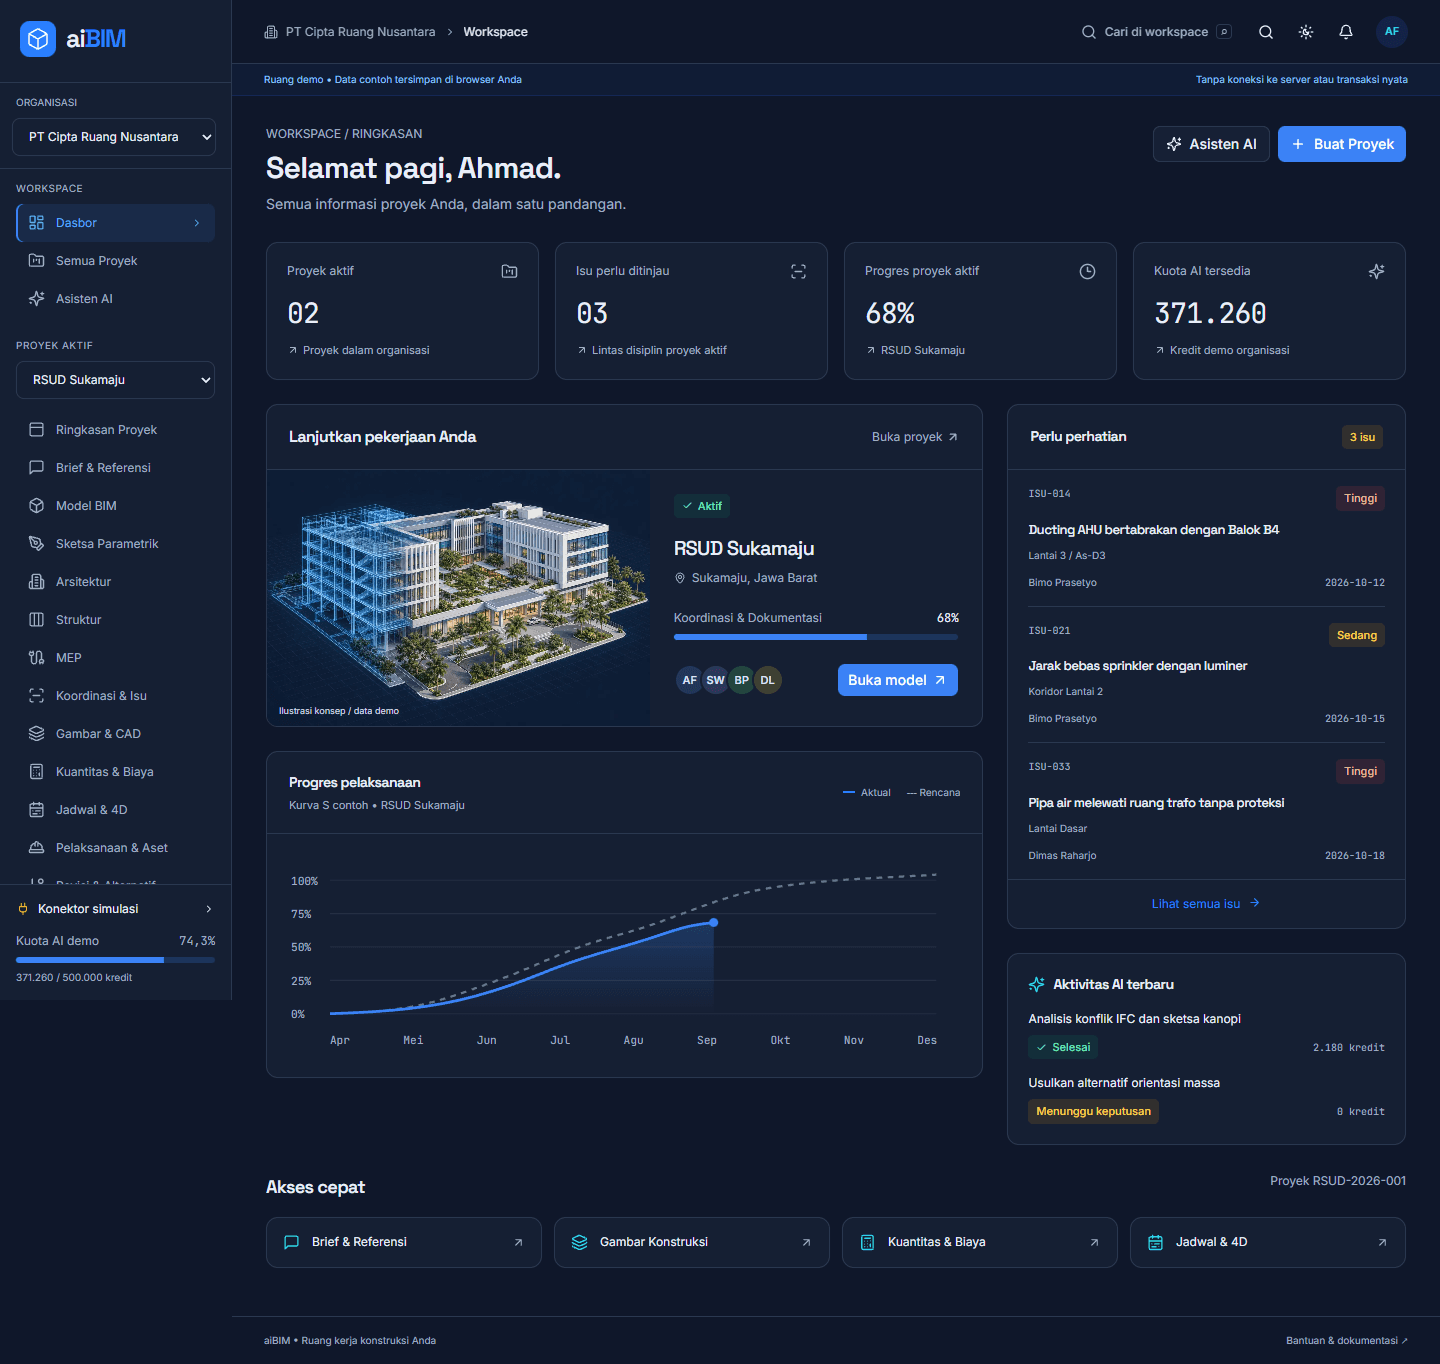Click the Cari di workspace search field
Screen dimensions: 1440x1364
(x=1156, y=32)
